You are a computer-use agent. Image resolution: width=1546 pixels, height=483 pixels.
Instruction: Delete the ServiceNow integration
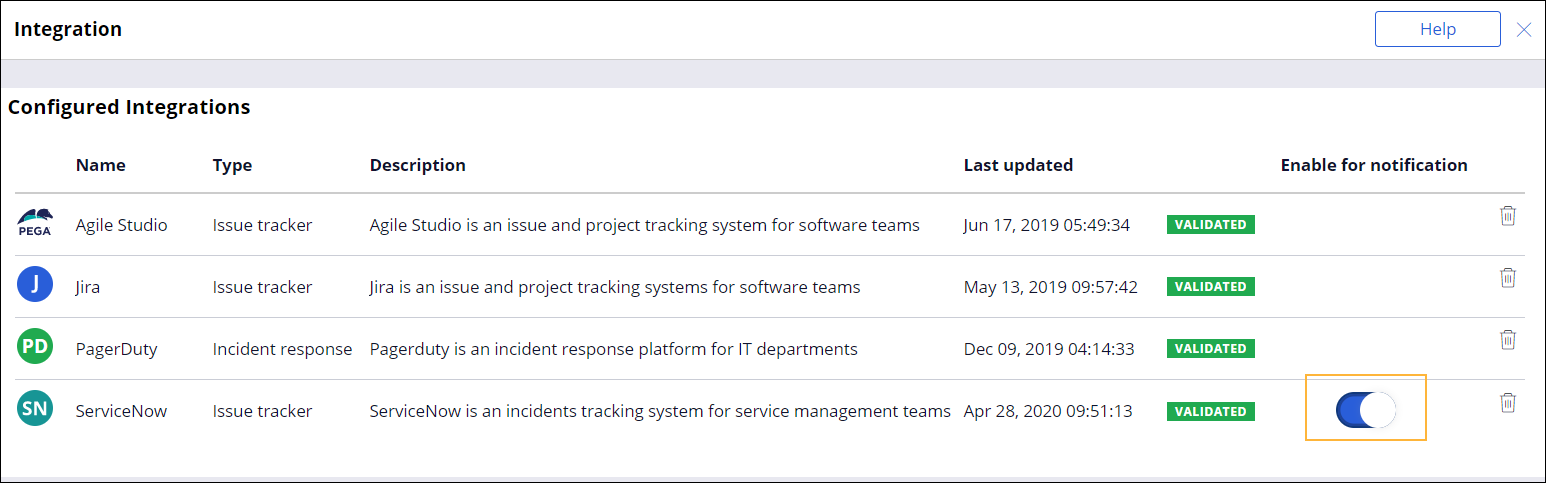[x=1508, y=403]
